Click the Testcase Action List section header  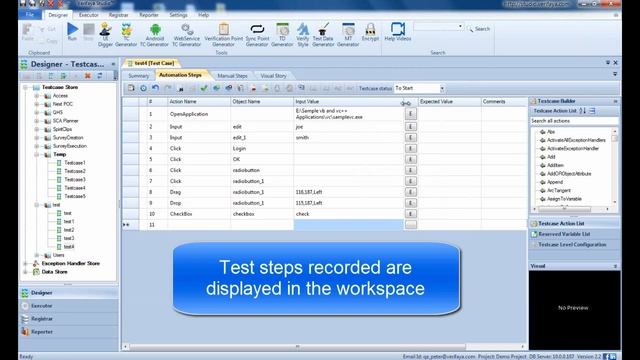(x=574, y=224)
